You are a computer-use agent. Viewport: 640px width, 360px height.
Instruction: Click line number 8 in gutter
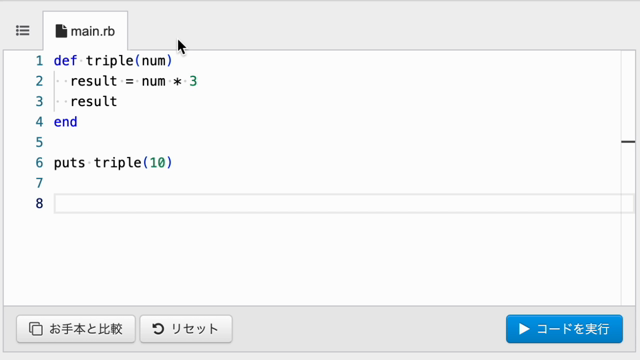click(x=39, y=203)
